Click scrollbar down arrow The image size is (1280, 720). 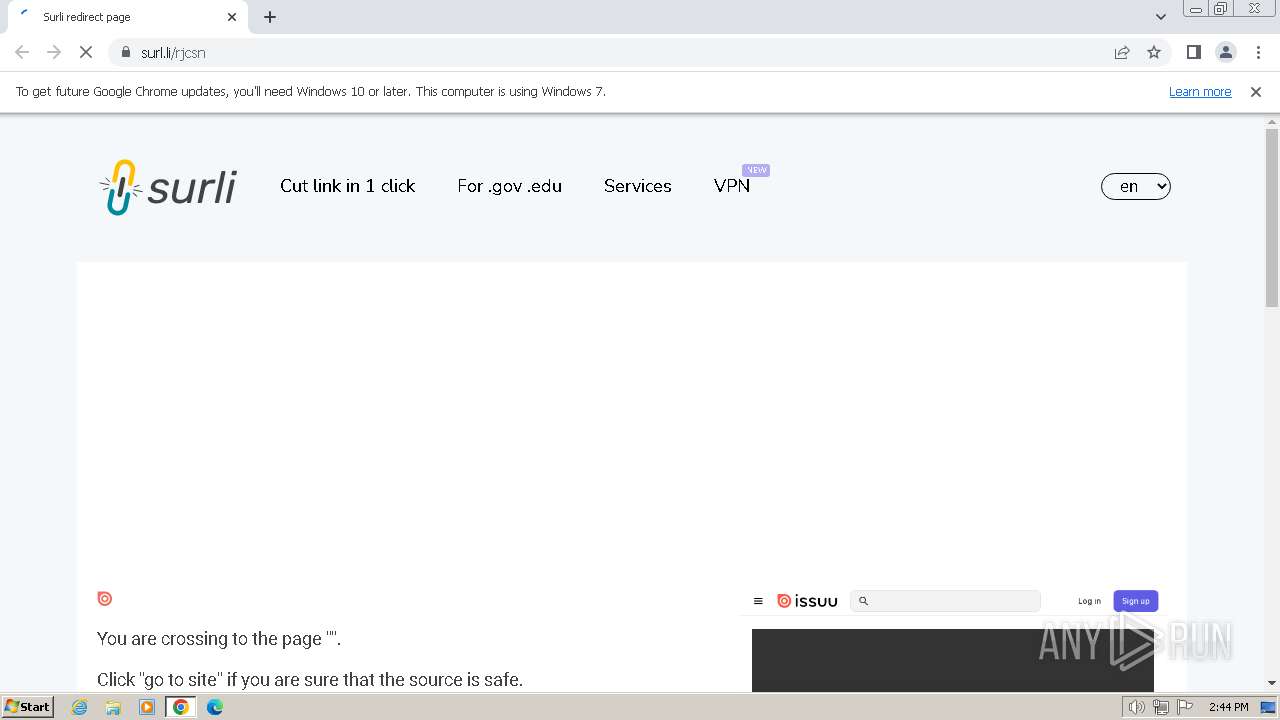click(x=1272, y=683)
